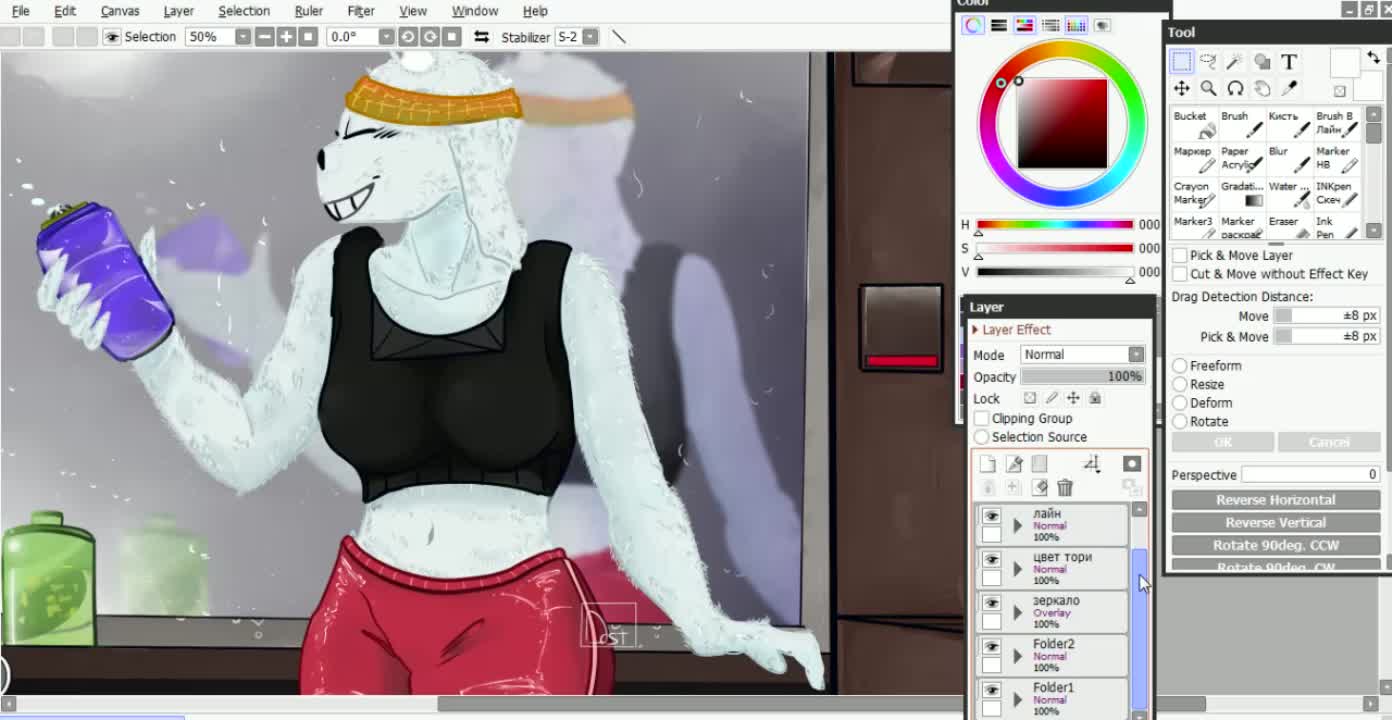
Task: Check Cut & Move without Effect Key
Action: click(x=1180, y=274)
